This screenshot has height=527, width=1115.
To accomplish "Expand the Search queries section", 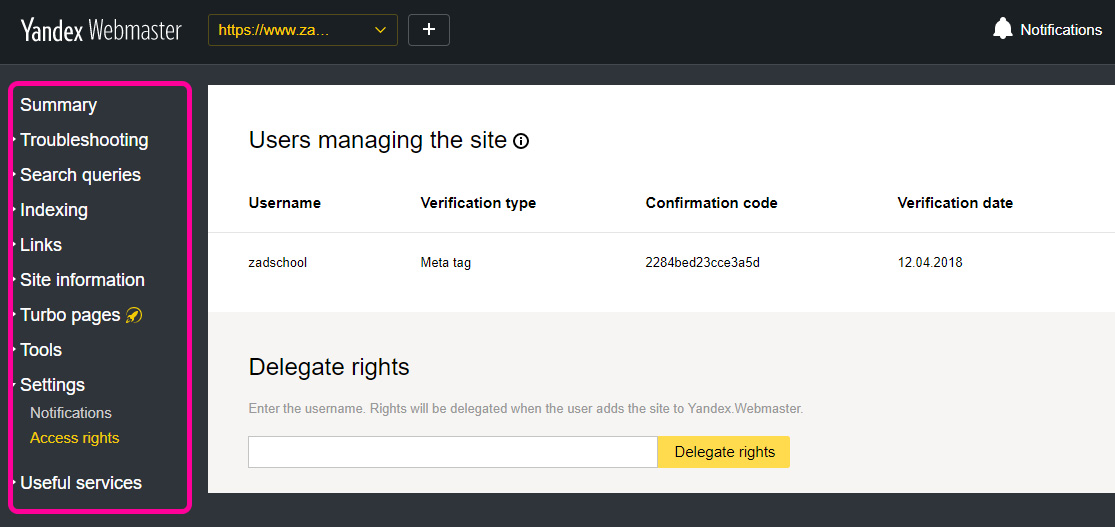I will [80, 175].
